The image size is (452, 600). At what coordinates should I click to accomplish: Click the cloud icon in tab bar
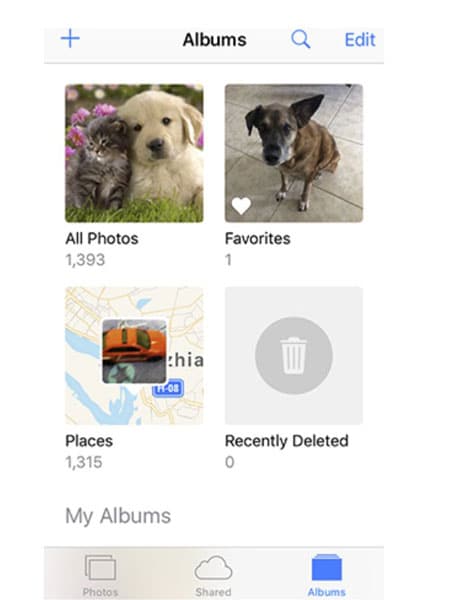point(213,568)
